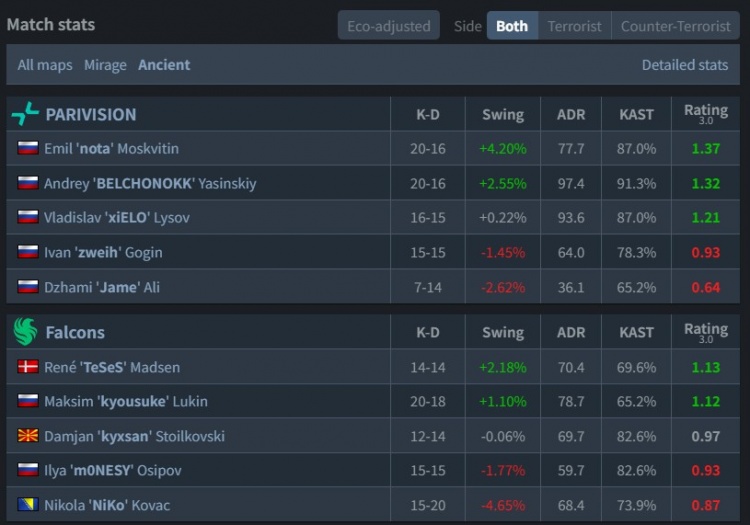750x525 pixels.
Task: Click the Bosnian flag beside NiKo
Action: pos(28,505)
